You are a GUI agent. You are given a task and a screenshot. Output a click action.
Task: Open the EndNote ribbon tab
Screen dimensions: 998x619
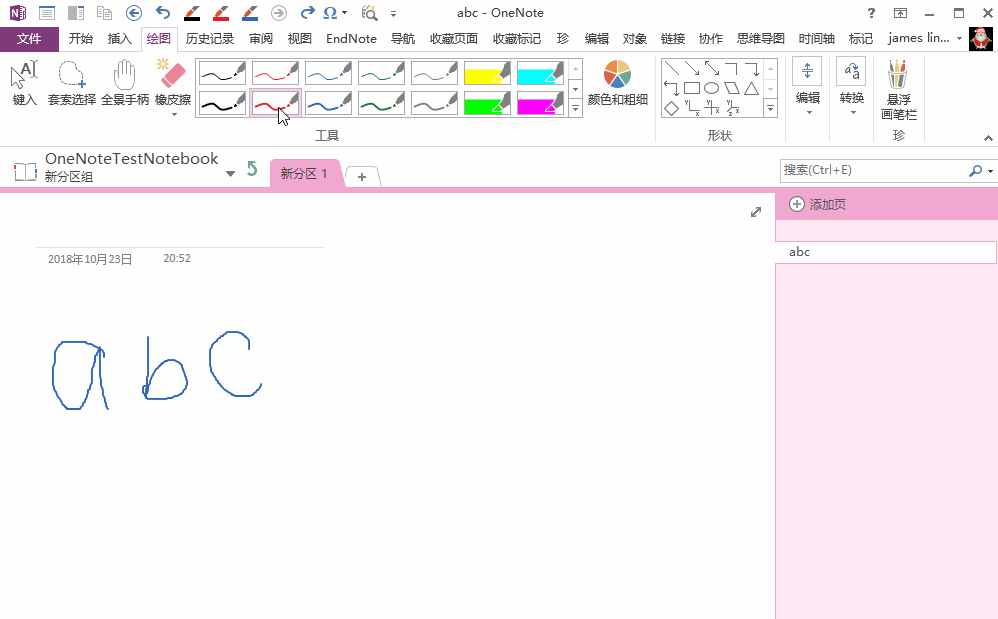pos(351,38)
